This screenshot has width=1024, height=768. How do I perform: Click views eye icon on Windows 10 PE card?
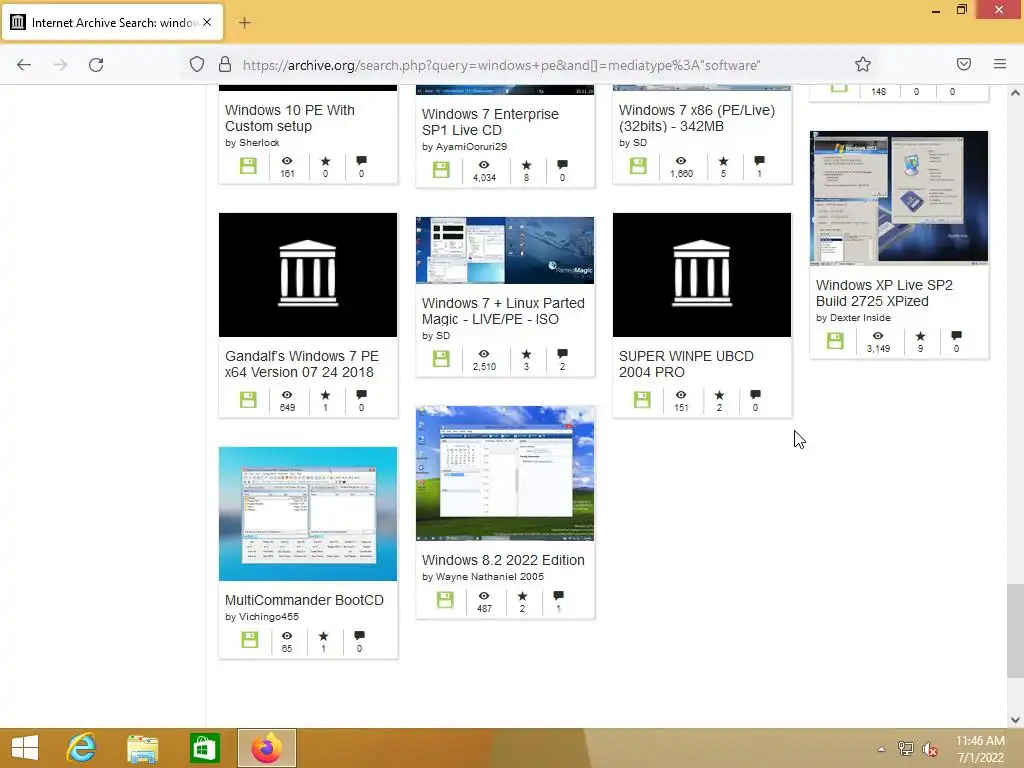tap(287, 161)
